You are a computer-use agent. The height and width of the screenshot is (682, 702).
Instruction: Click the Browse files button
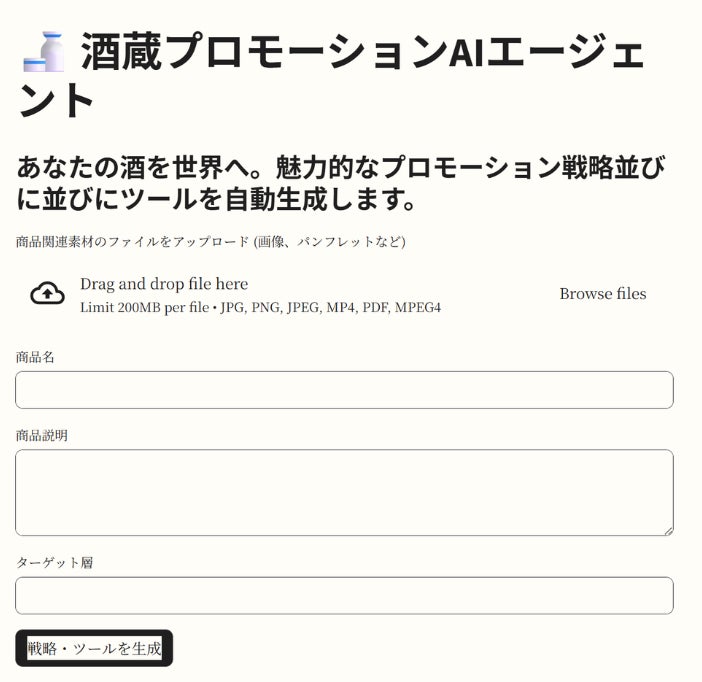point(603,294)
